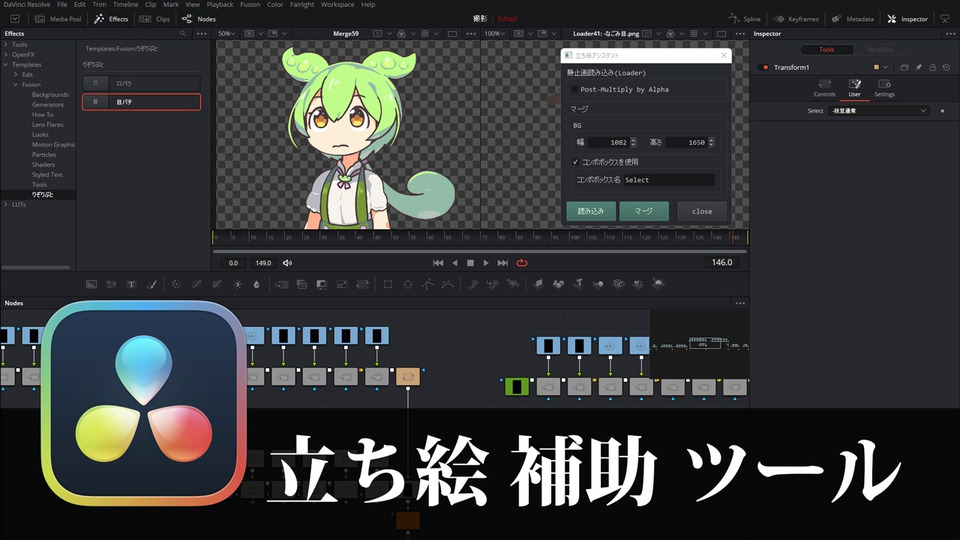Select the Background tool in Fusion toolbar
This screenshot has width=960, height=540.
pyautogui.click(x=91, y=284)
